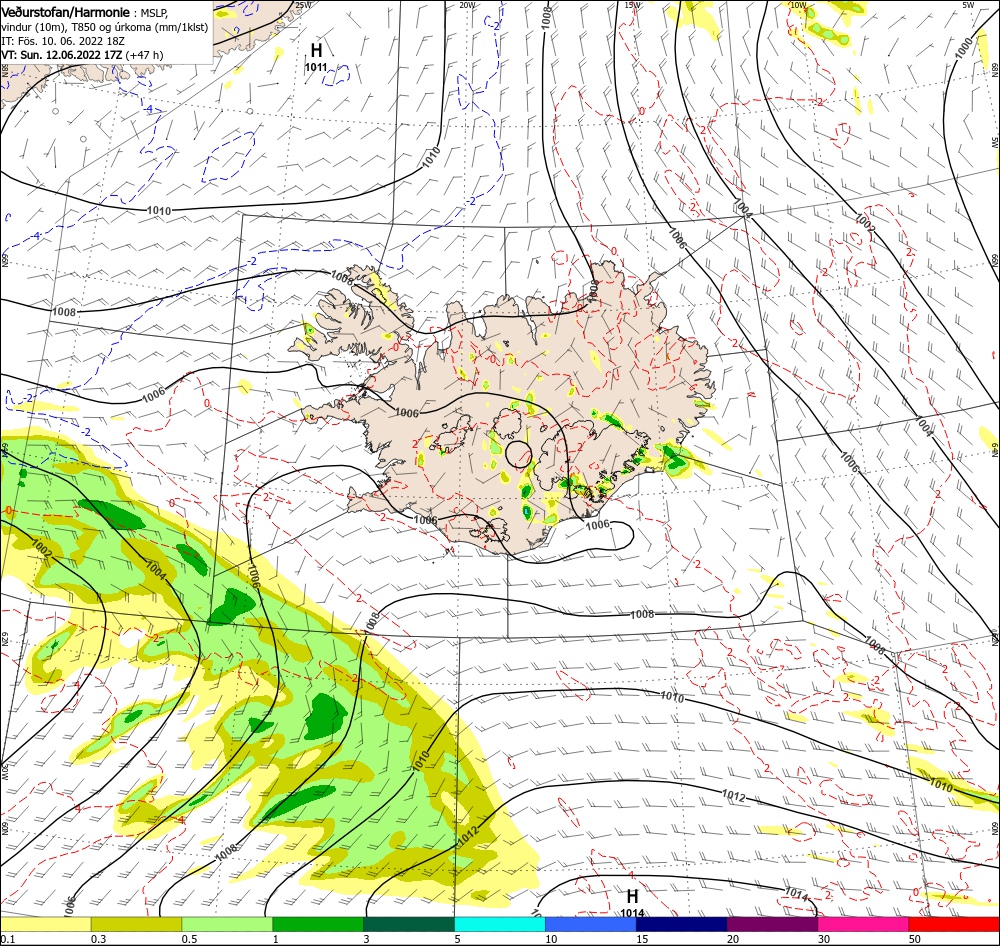The width and height of the screenshot is (1000, 946).
Task: Click the 'Veðurstofan/Harmonie' title text
Action: coord(66,12)
